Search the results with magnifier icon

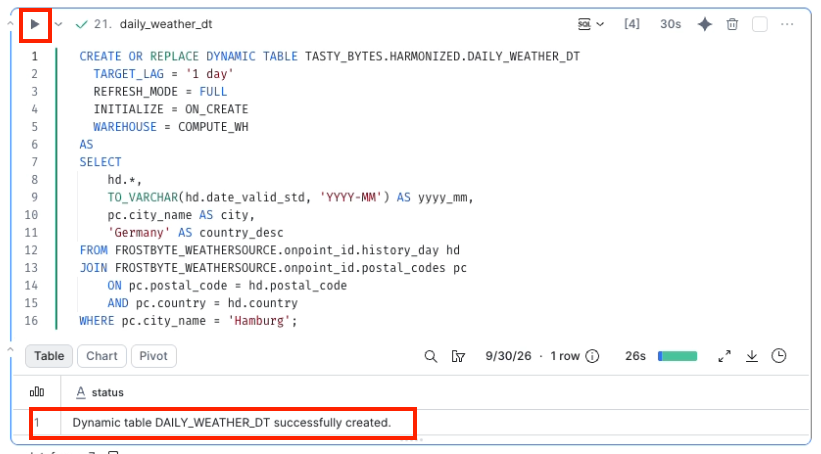(x=430, y=357)
